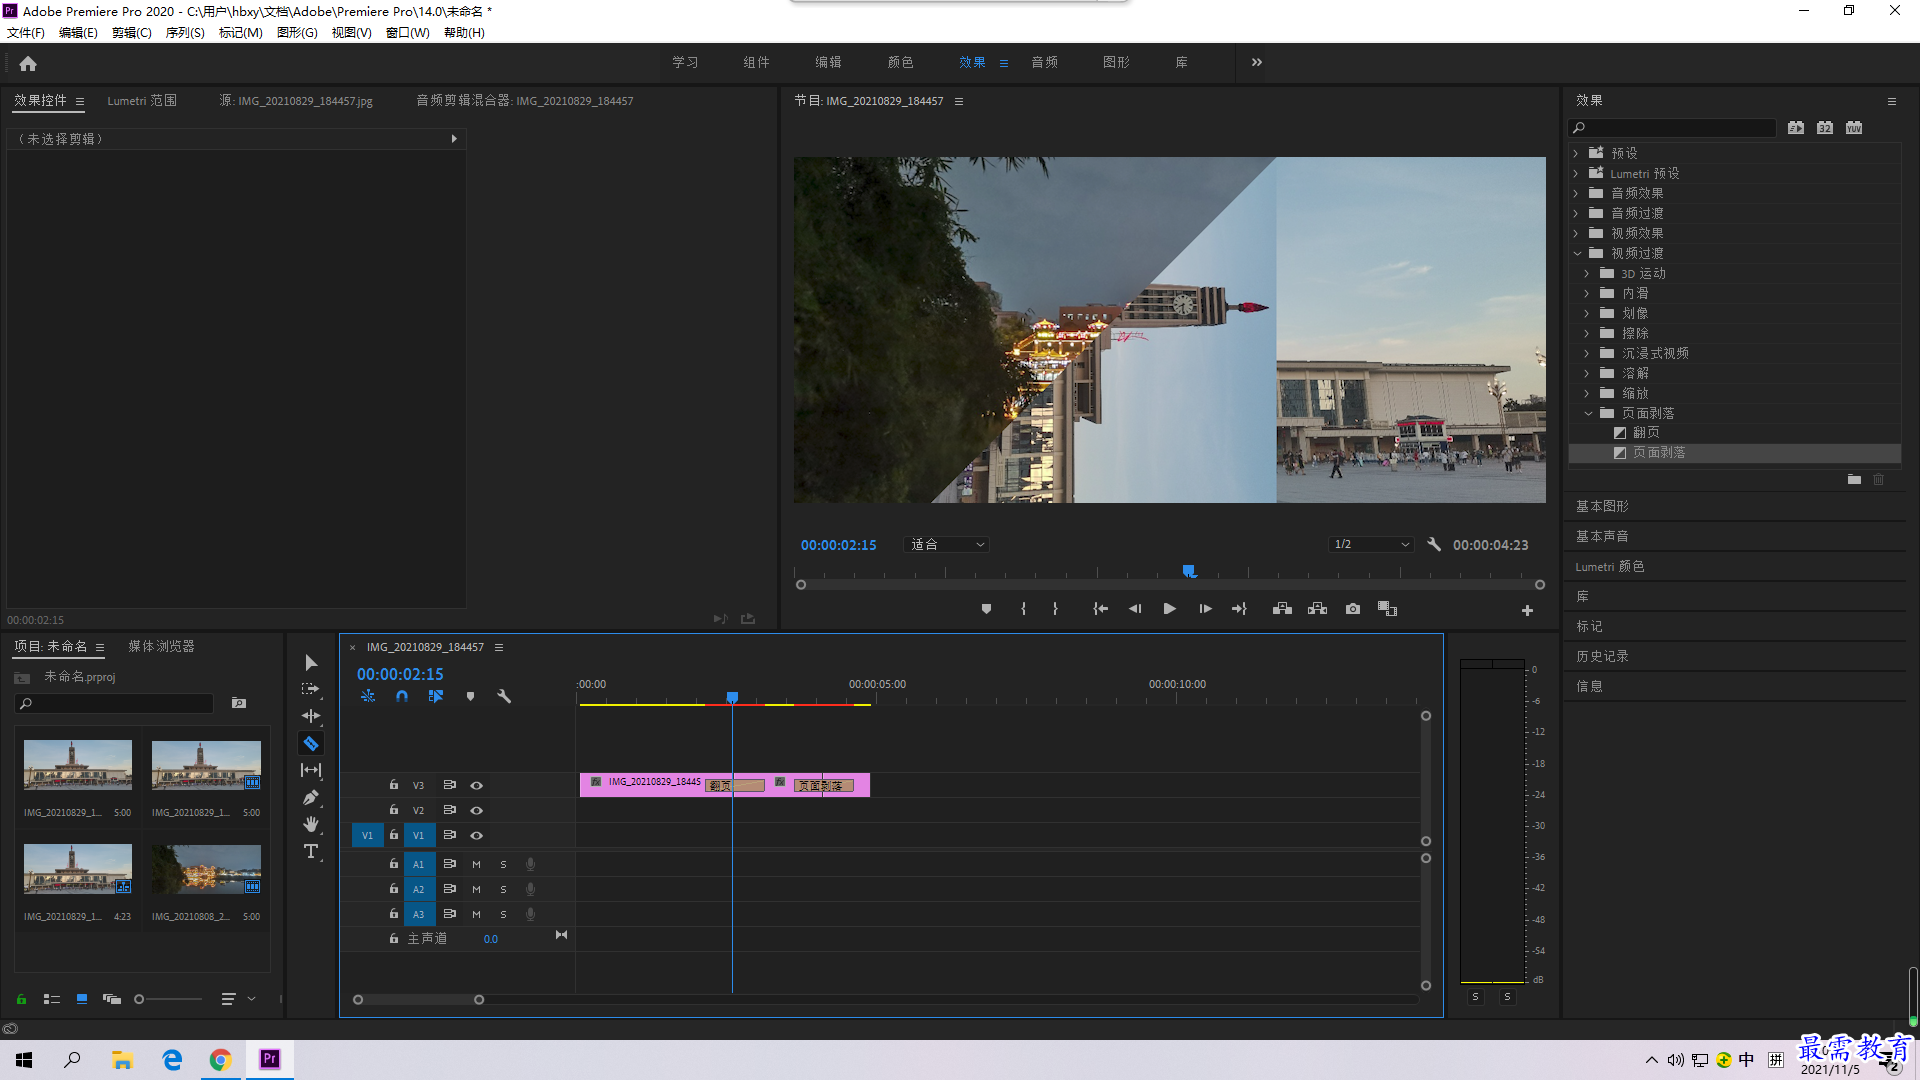This screenshot has height=1080, width=1920.
Task: Step back one frame in program monitor
Action: click(x=1135, y=609)
